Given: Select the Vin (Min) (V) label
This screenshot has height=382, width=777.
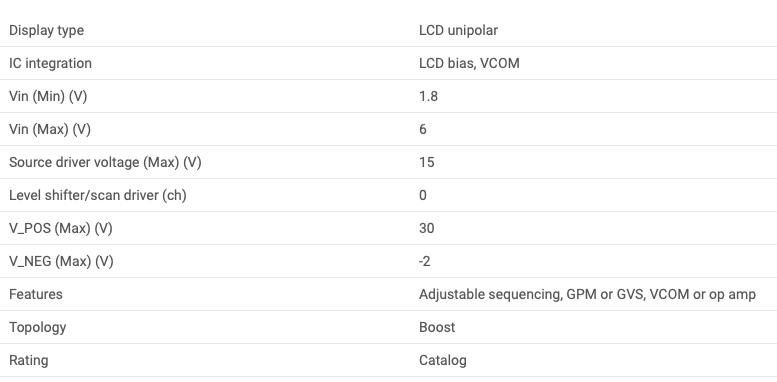Looking at the screenshot, I should click(48, 96).
